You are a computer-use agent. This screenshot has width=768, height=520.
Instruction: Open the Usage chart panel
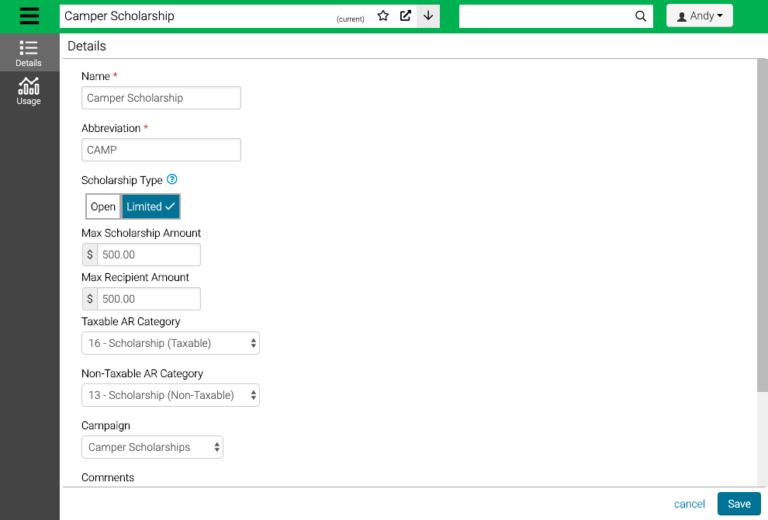tap(29, 91)
